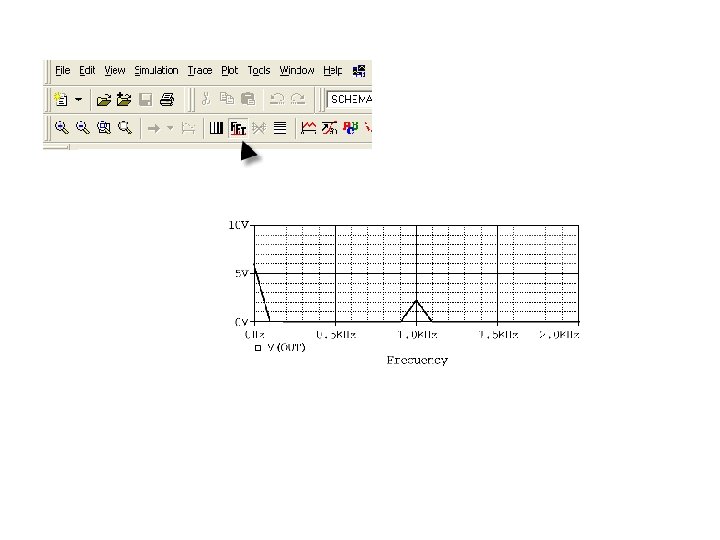Toggle the Log Y Axis horizontal-lines icon
Image resolution: width=720 pixels, height=540 pixels.
pyautogui.click(x=280, y=128)
